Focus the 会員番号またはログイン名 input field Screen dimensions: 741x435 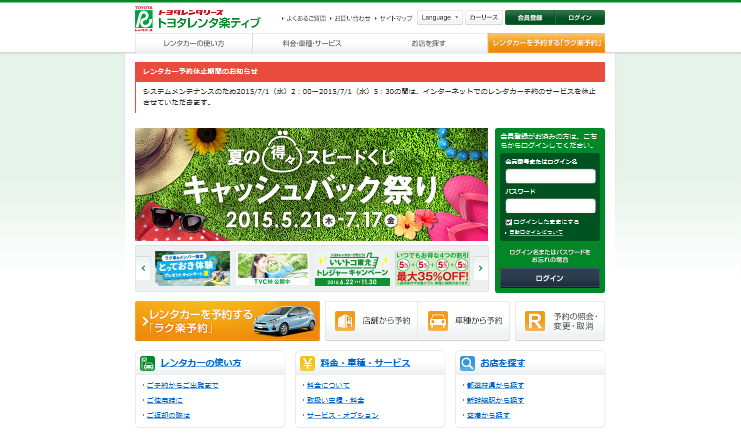550,176
